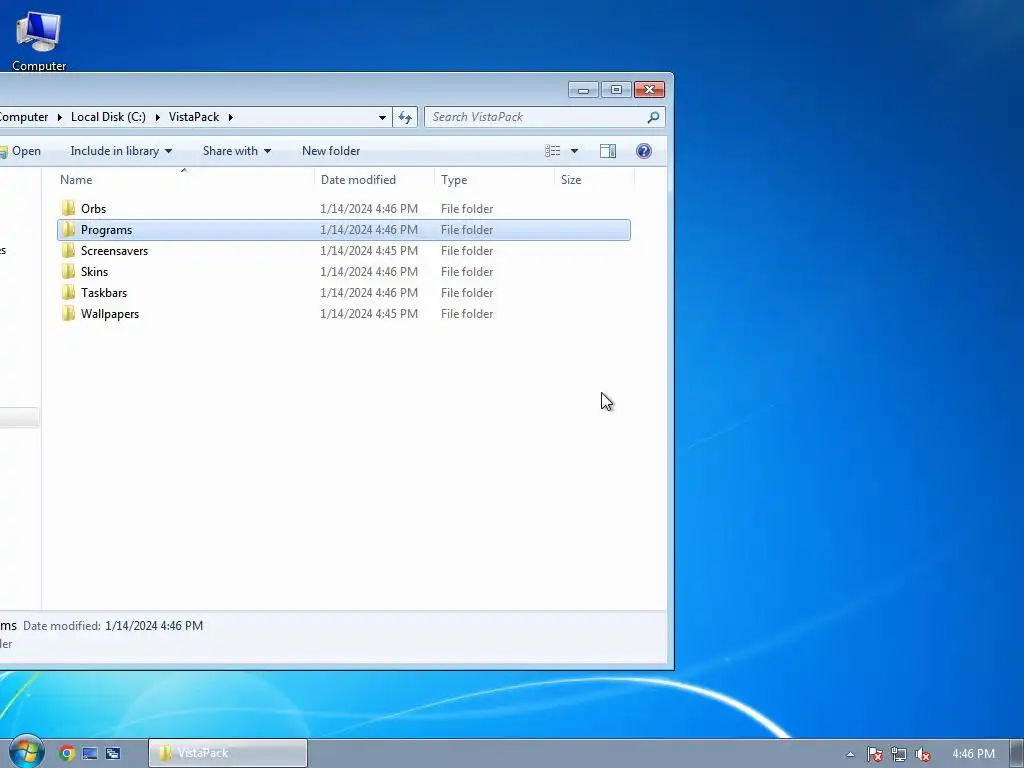Click the search magnifier icon
Viewport: 1024px width, 768px height.
(652, 117)
